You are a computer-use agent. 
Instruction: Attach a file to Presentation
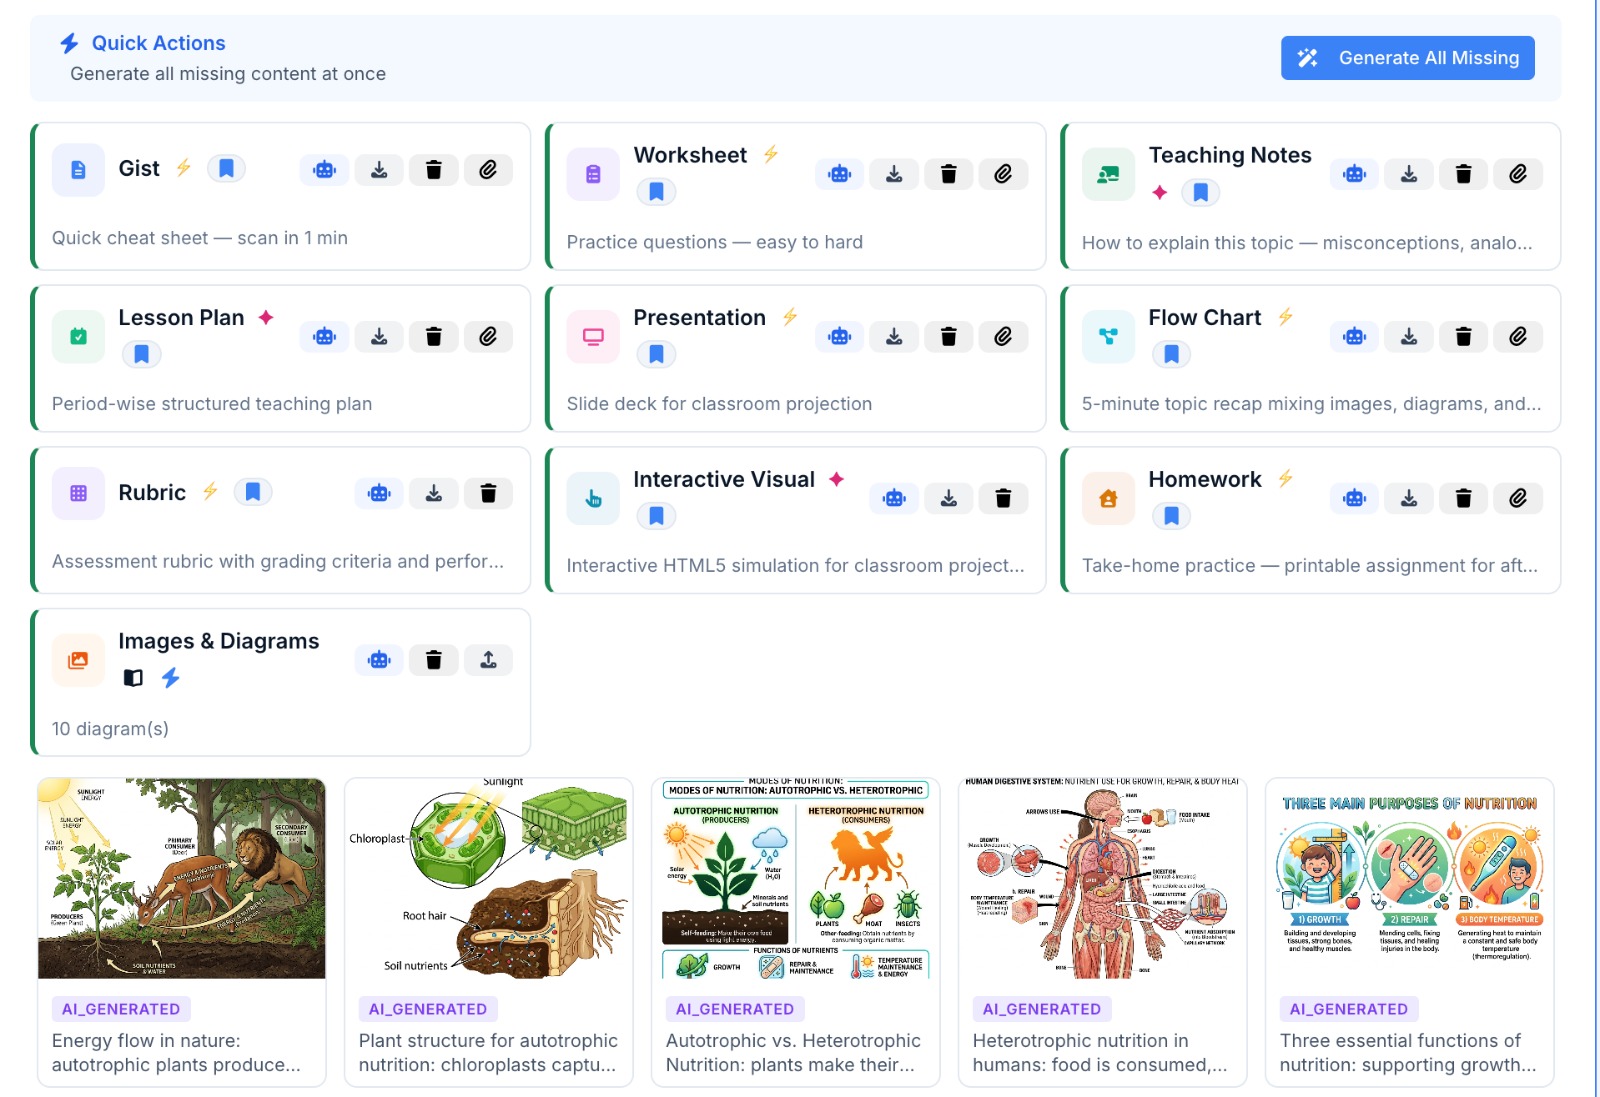(1003, 336)
